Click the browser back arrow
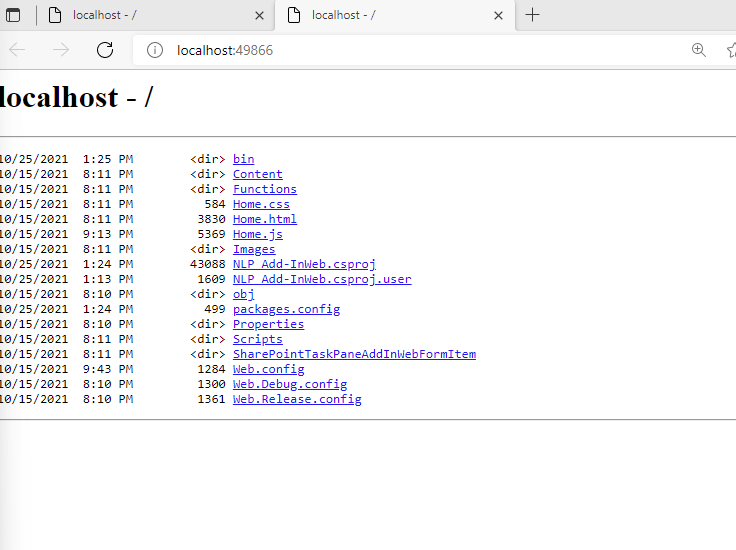The image size is (736, 550). tap(17, 50)
